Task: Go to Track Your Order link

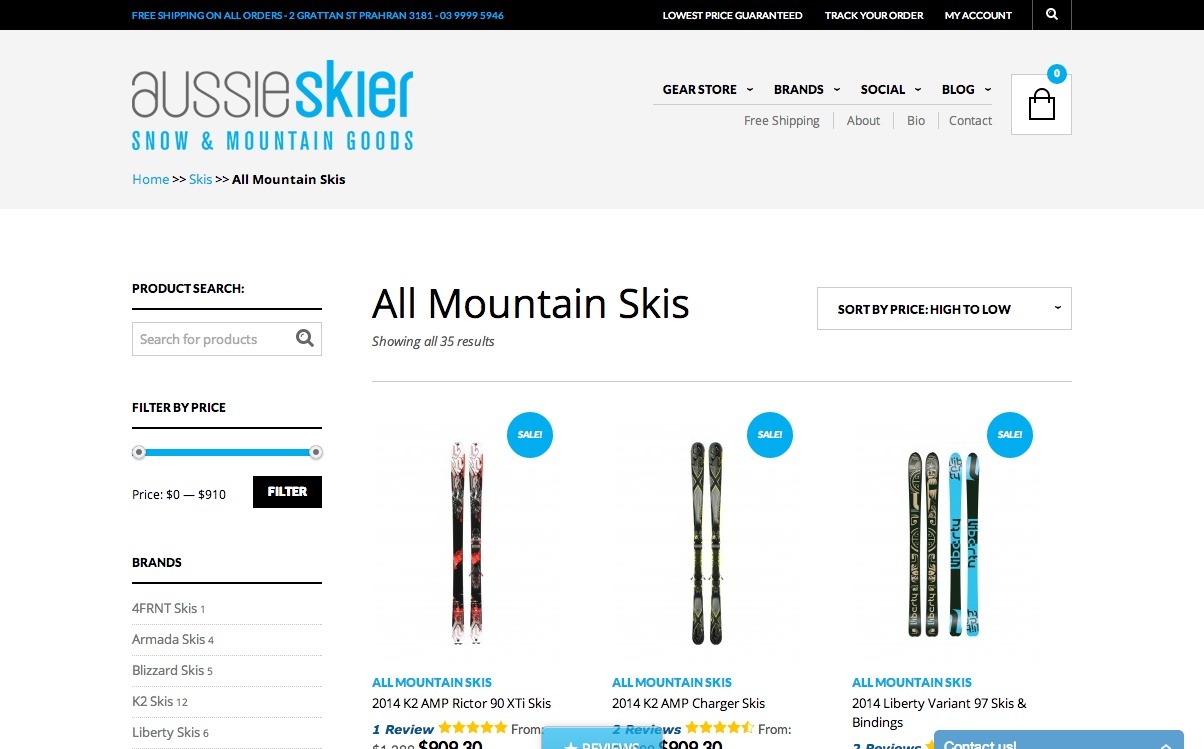Action: tap(874, 15)
